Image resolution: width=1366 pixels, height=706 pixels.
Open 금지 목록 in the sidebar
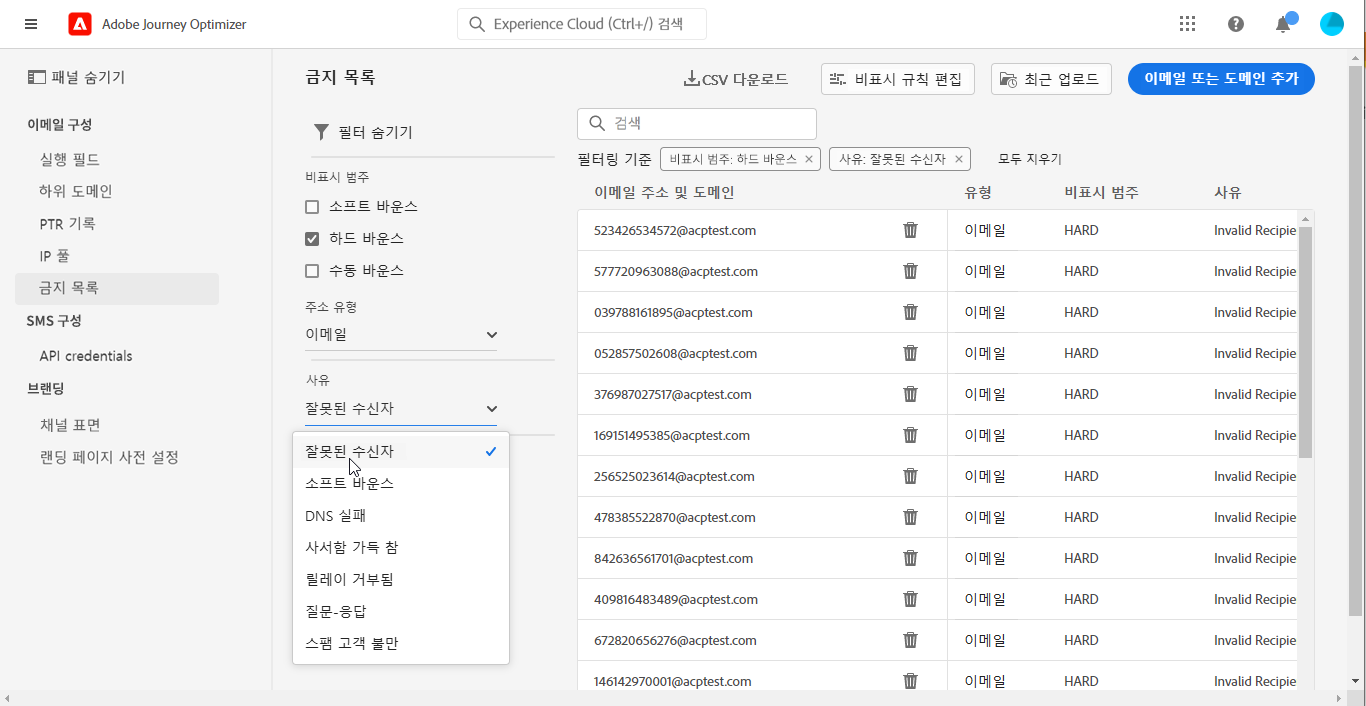(x=117, y=288)
